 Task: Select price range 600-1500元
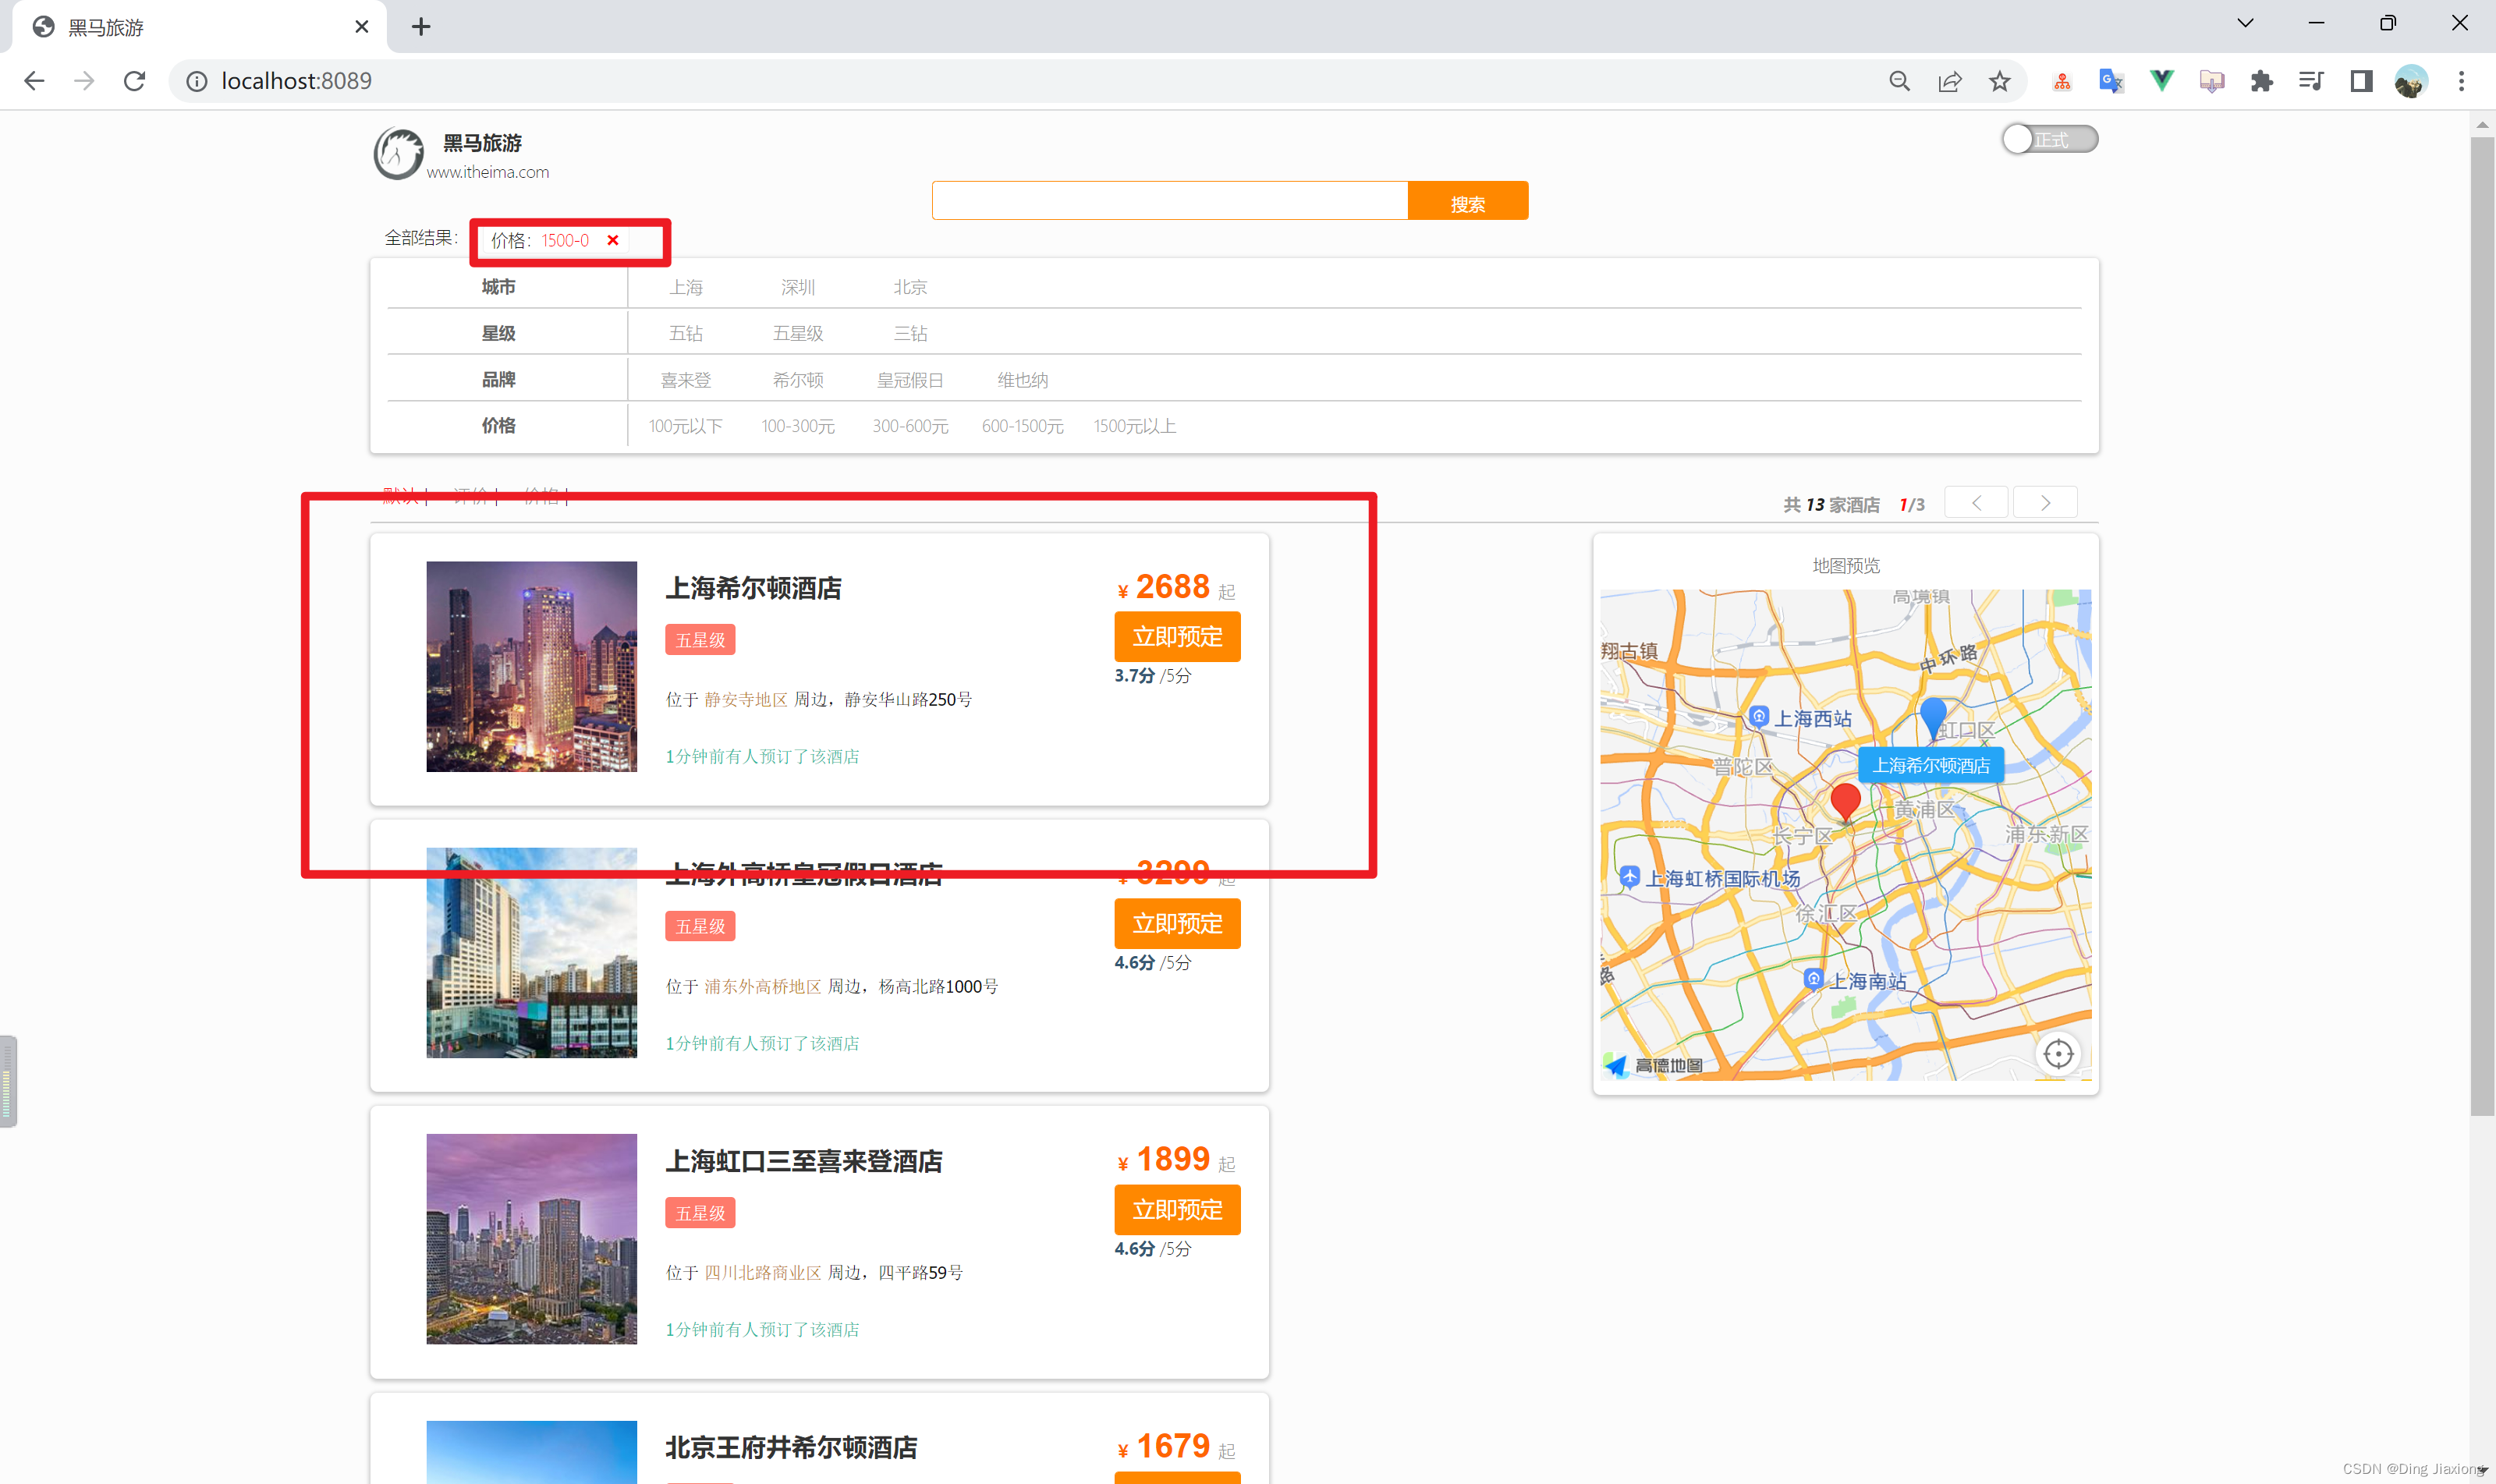click(x=1022, y=426)
